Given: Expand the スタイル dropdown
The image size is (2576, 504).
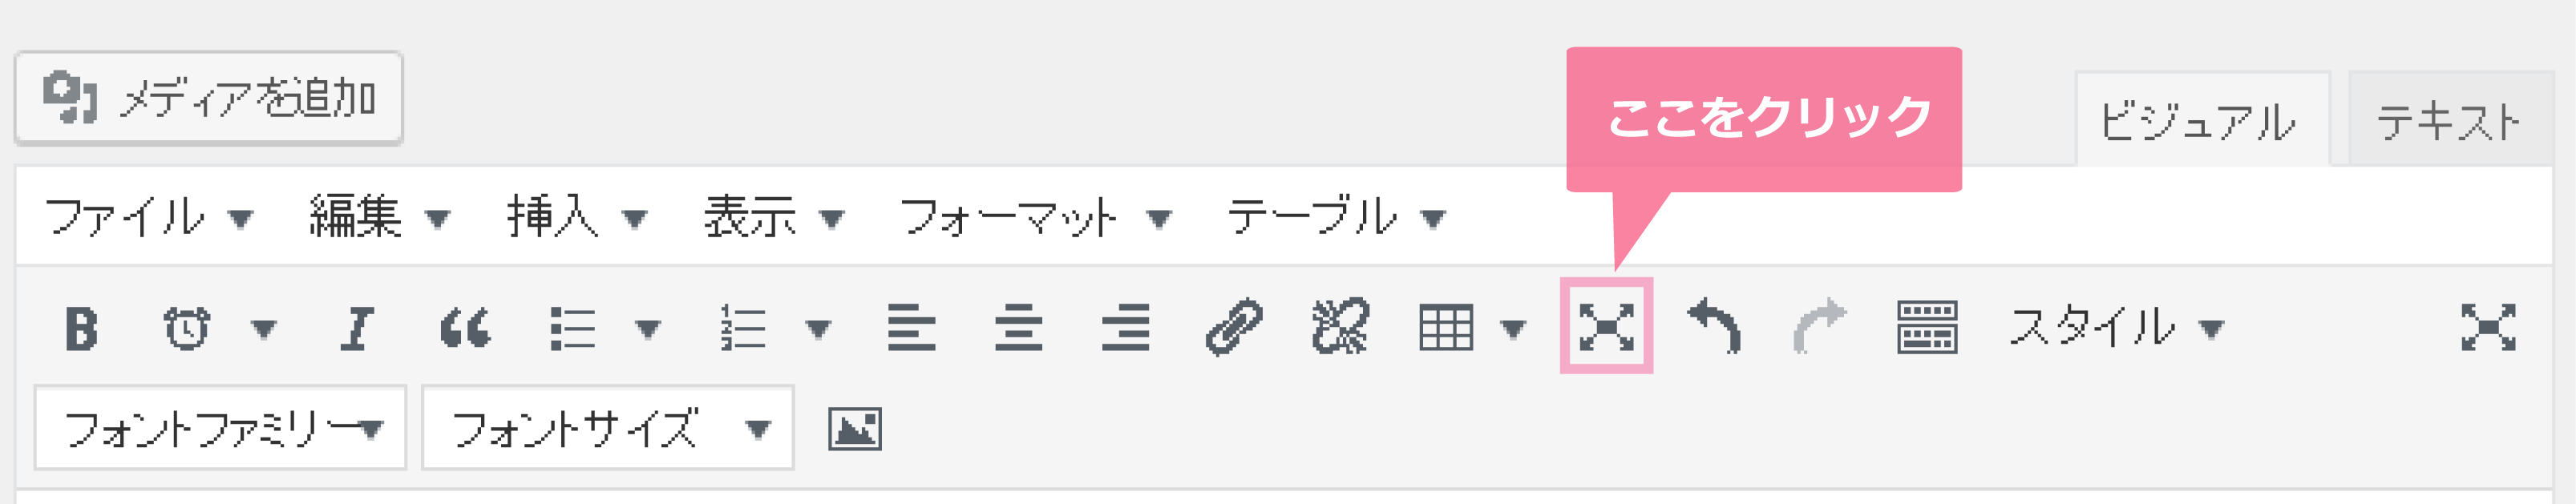Looking at the screenshot, I should 2115,327.
